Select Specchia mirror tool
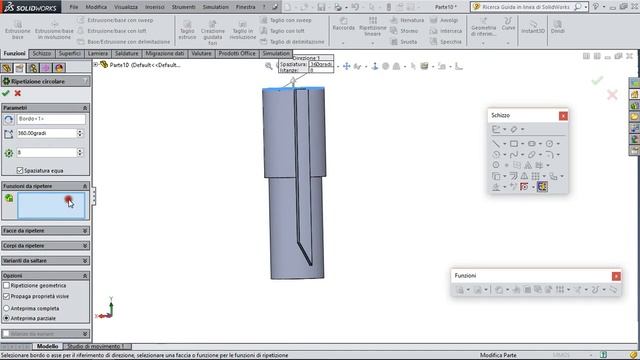The width and height of the screenshot is (640, 360). 446,42
